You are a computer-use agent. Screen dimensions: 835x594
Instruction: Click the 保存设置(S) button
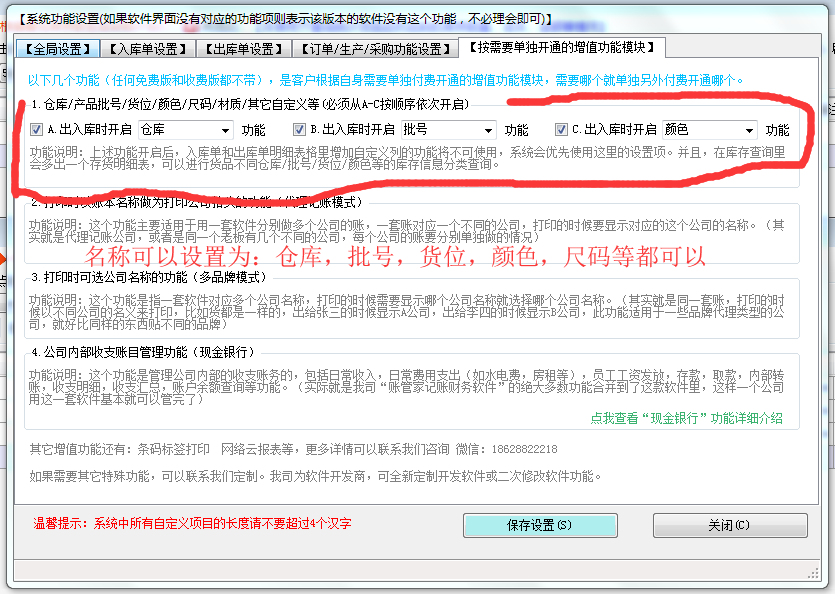pos(540,525)
